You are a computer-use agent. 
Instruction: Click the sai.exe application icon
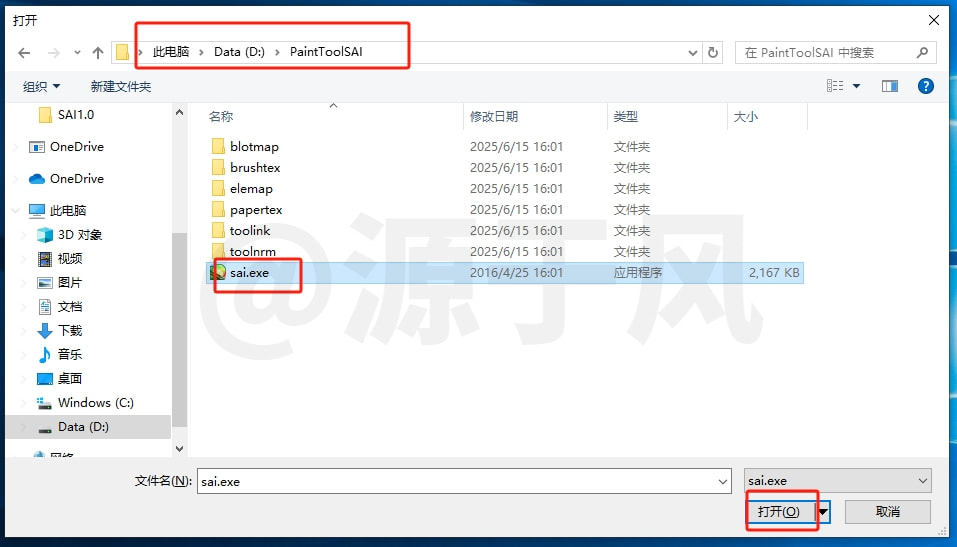tap(218, 272)
